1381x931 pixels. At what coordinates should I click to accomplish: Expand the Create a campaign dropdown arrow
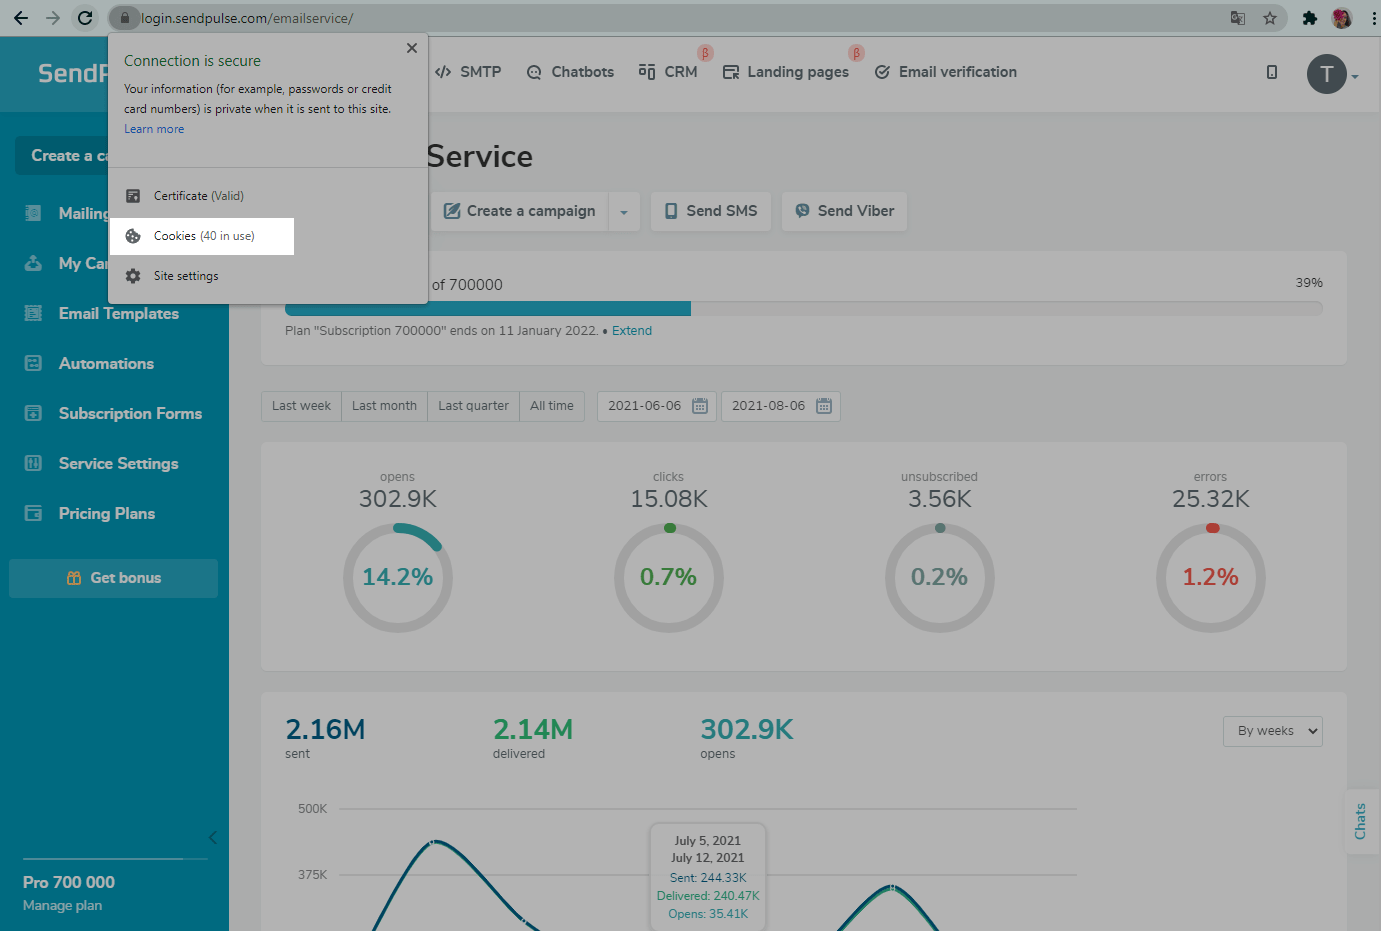point(624,212)
